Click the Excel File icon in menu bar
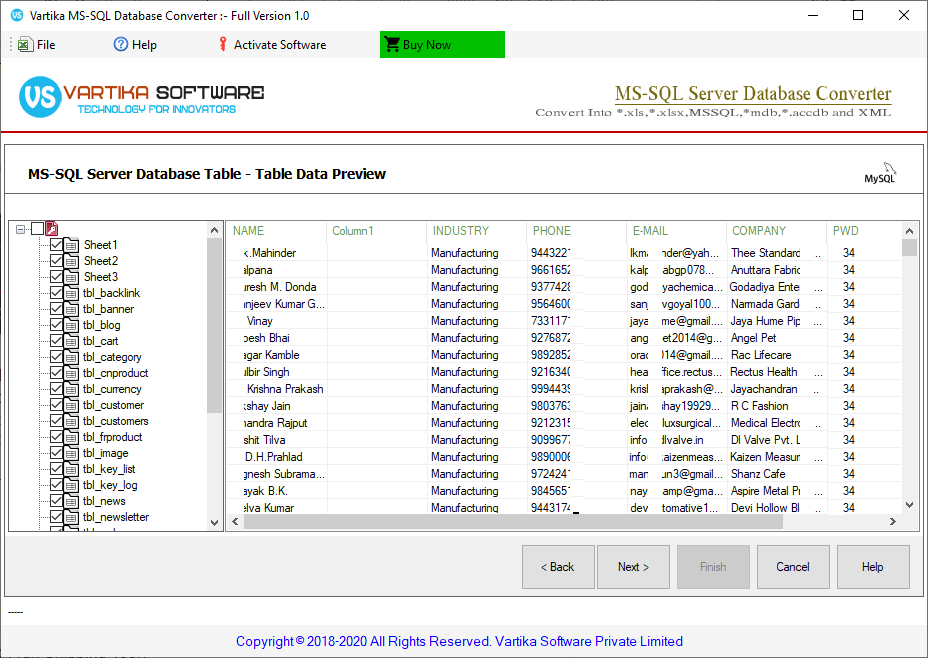 point(25,44)
